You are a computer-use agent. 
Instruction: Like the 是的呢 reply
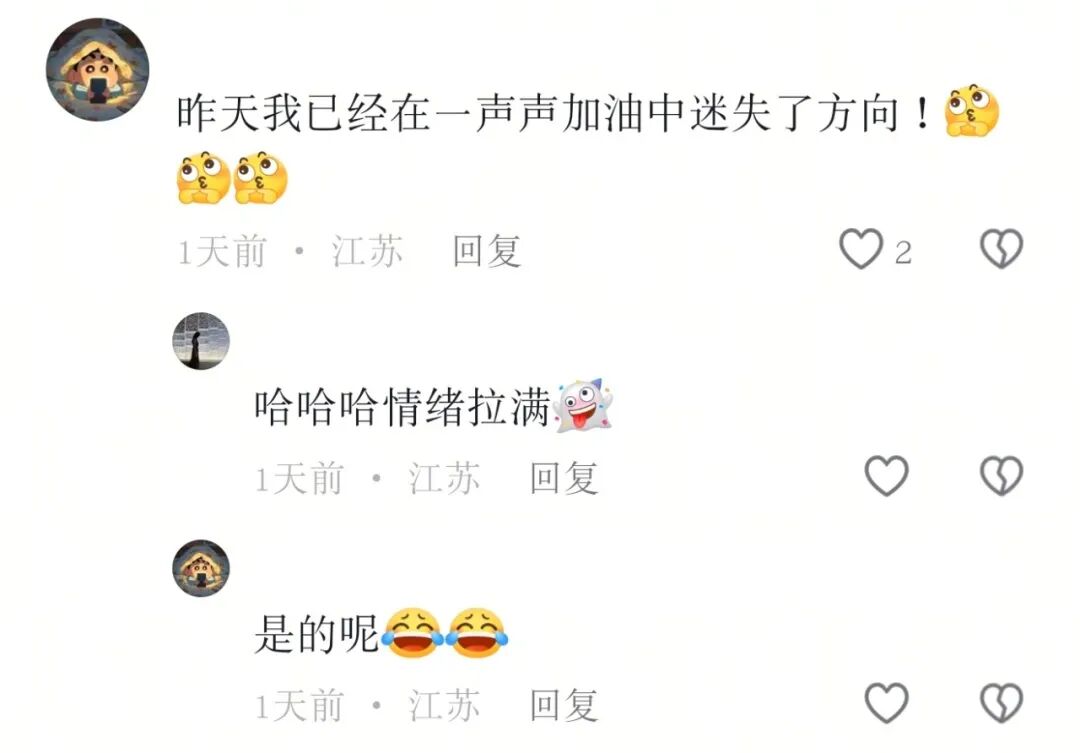[886, 703]
